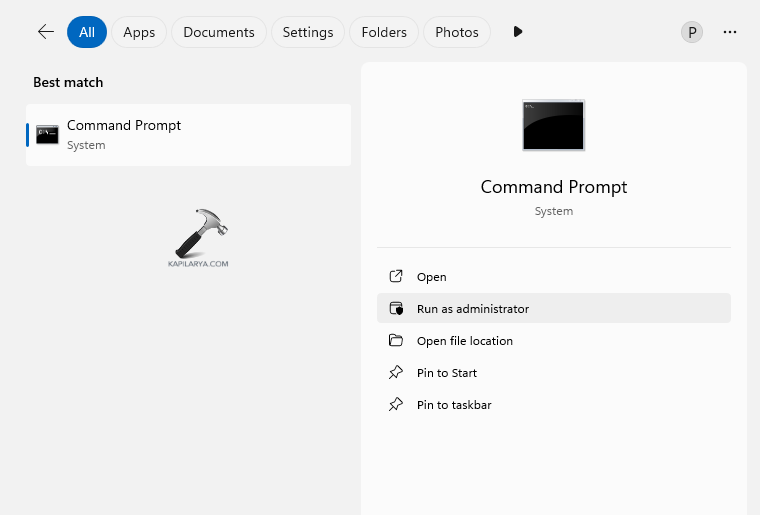Expand more filters with play arrow
Screen dimensions: 760x515
(517, 32)
